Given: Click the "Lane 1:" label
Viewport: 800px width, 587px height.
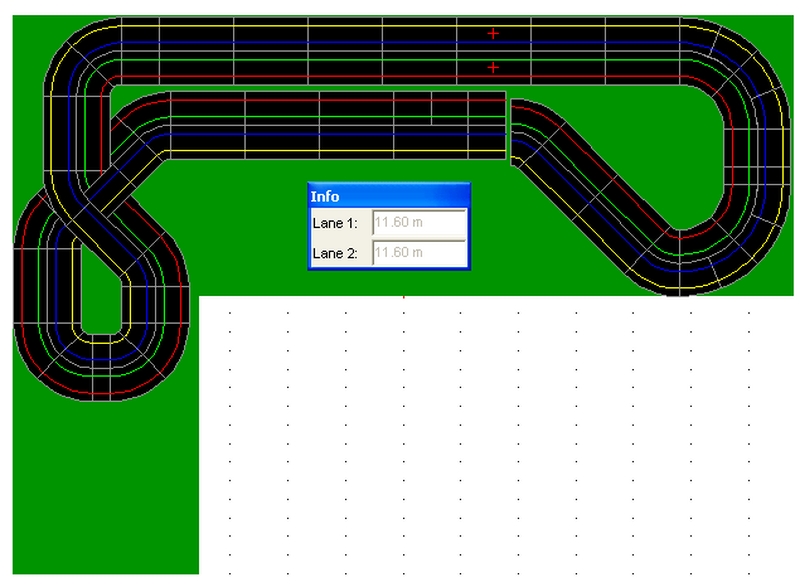Looking at the screenshot, I should click(334, 224).
